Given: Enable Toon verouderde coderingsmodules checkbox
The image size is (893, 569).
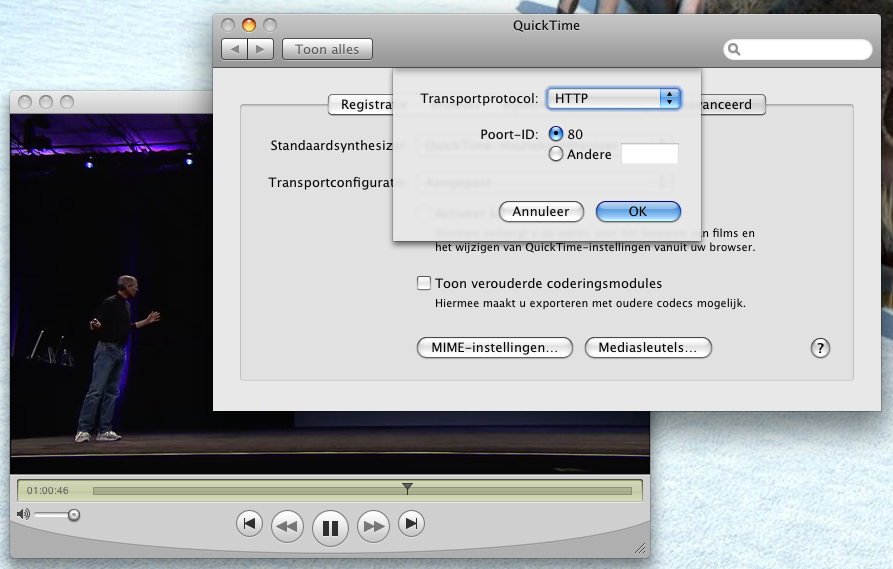Looking at the screenshot, I should (x=424, y=283).
